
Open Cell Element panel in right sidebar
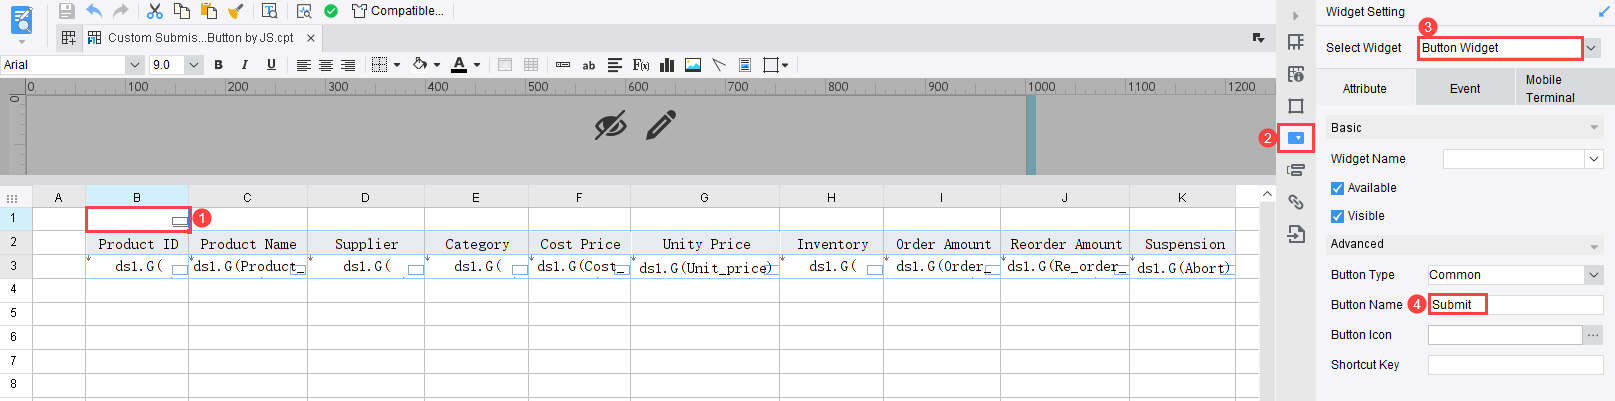(1296, 42)
